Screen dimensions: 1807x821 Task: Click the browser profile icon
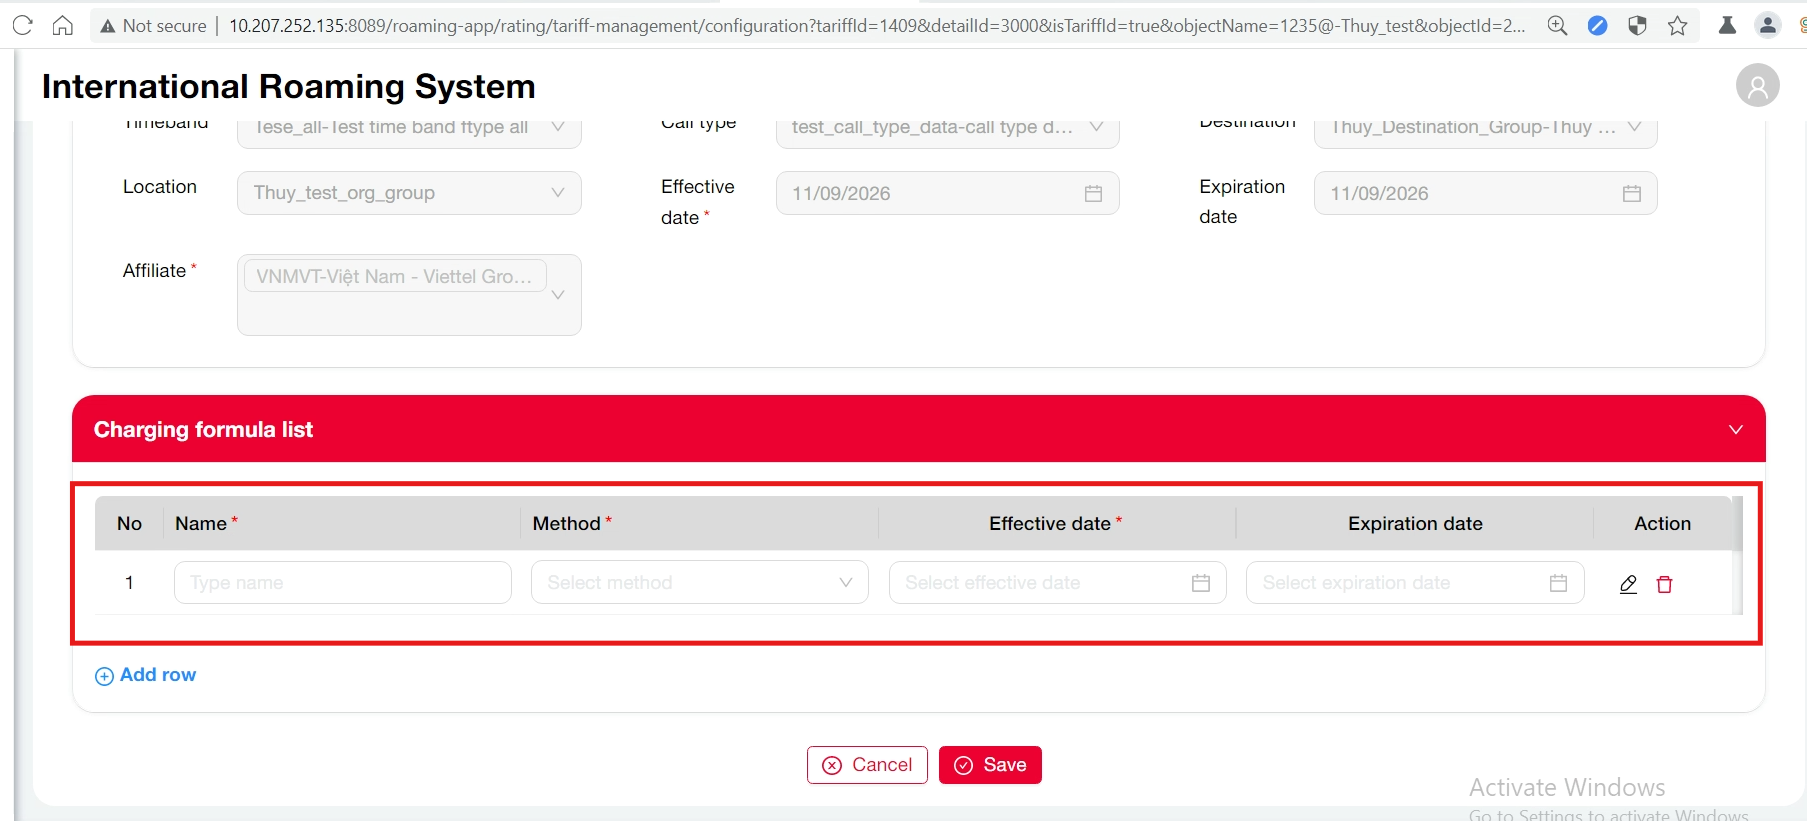(x=1767, y=26)
